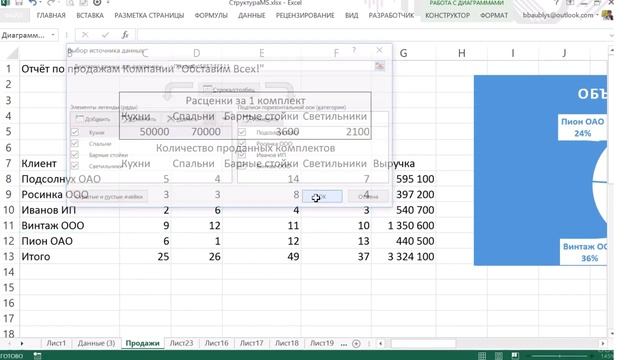Toggle the Иванов ИП category checkbox in the dialog

pos(242,155)
